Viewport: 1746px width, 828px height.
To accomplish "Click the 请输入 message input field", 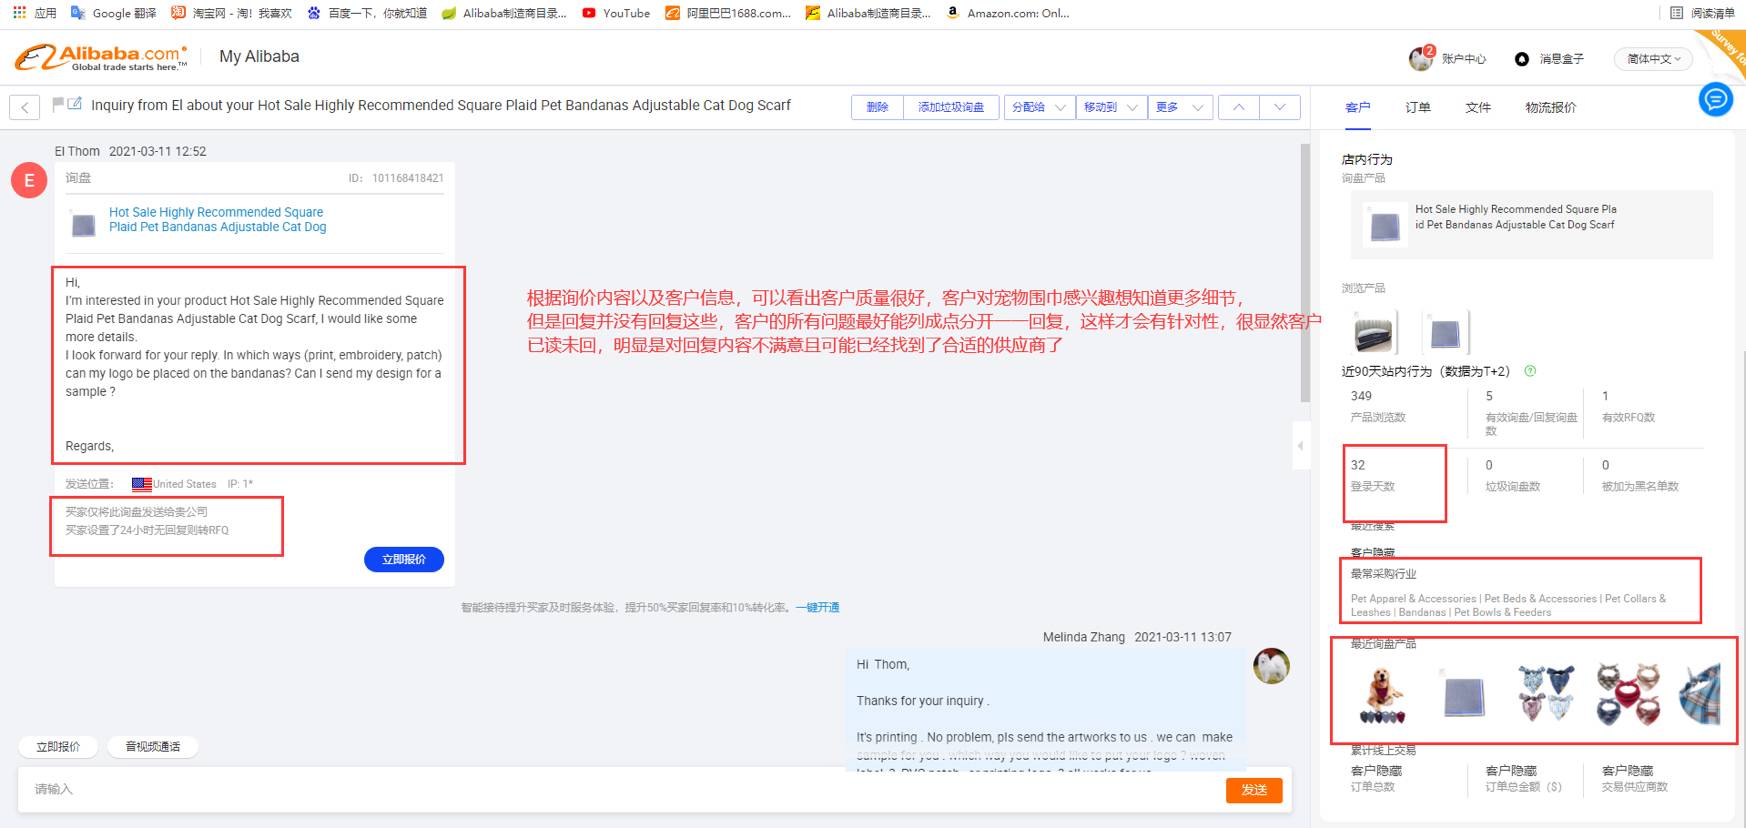I will click(600, 789).
